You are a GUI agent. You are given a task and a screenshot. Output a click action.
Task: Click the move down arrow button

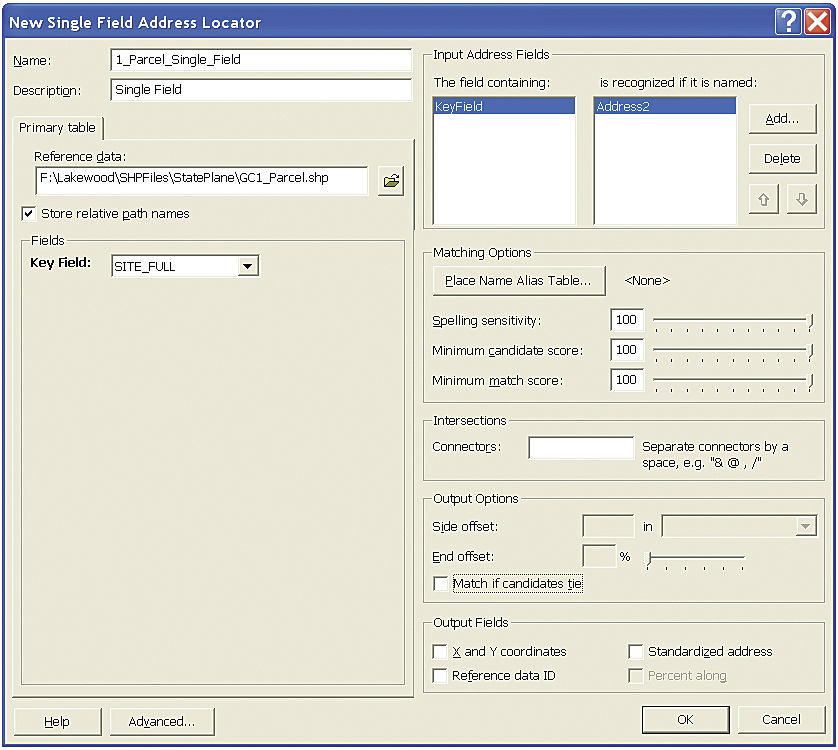pyautogui.click(x=801, y=199)
